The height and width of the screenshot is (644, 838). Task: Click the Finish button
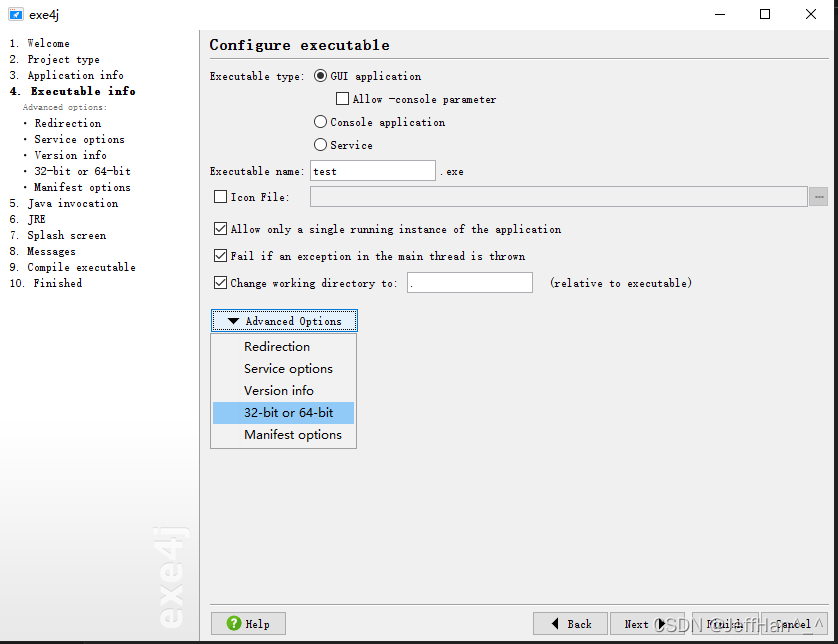(725, 624)
